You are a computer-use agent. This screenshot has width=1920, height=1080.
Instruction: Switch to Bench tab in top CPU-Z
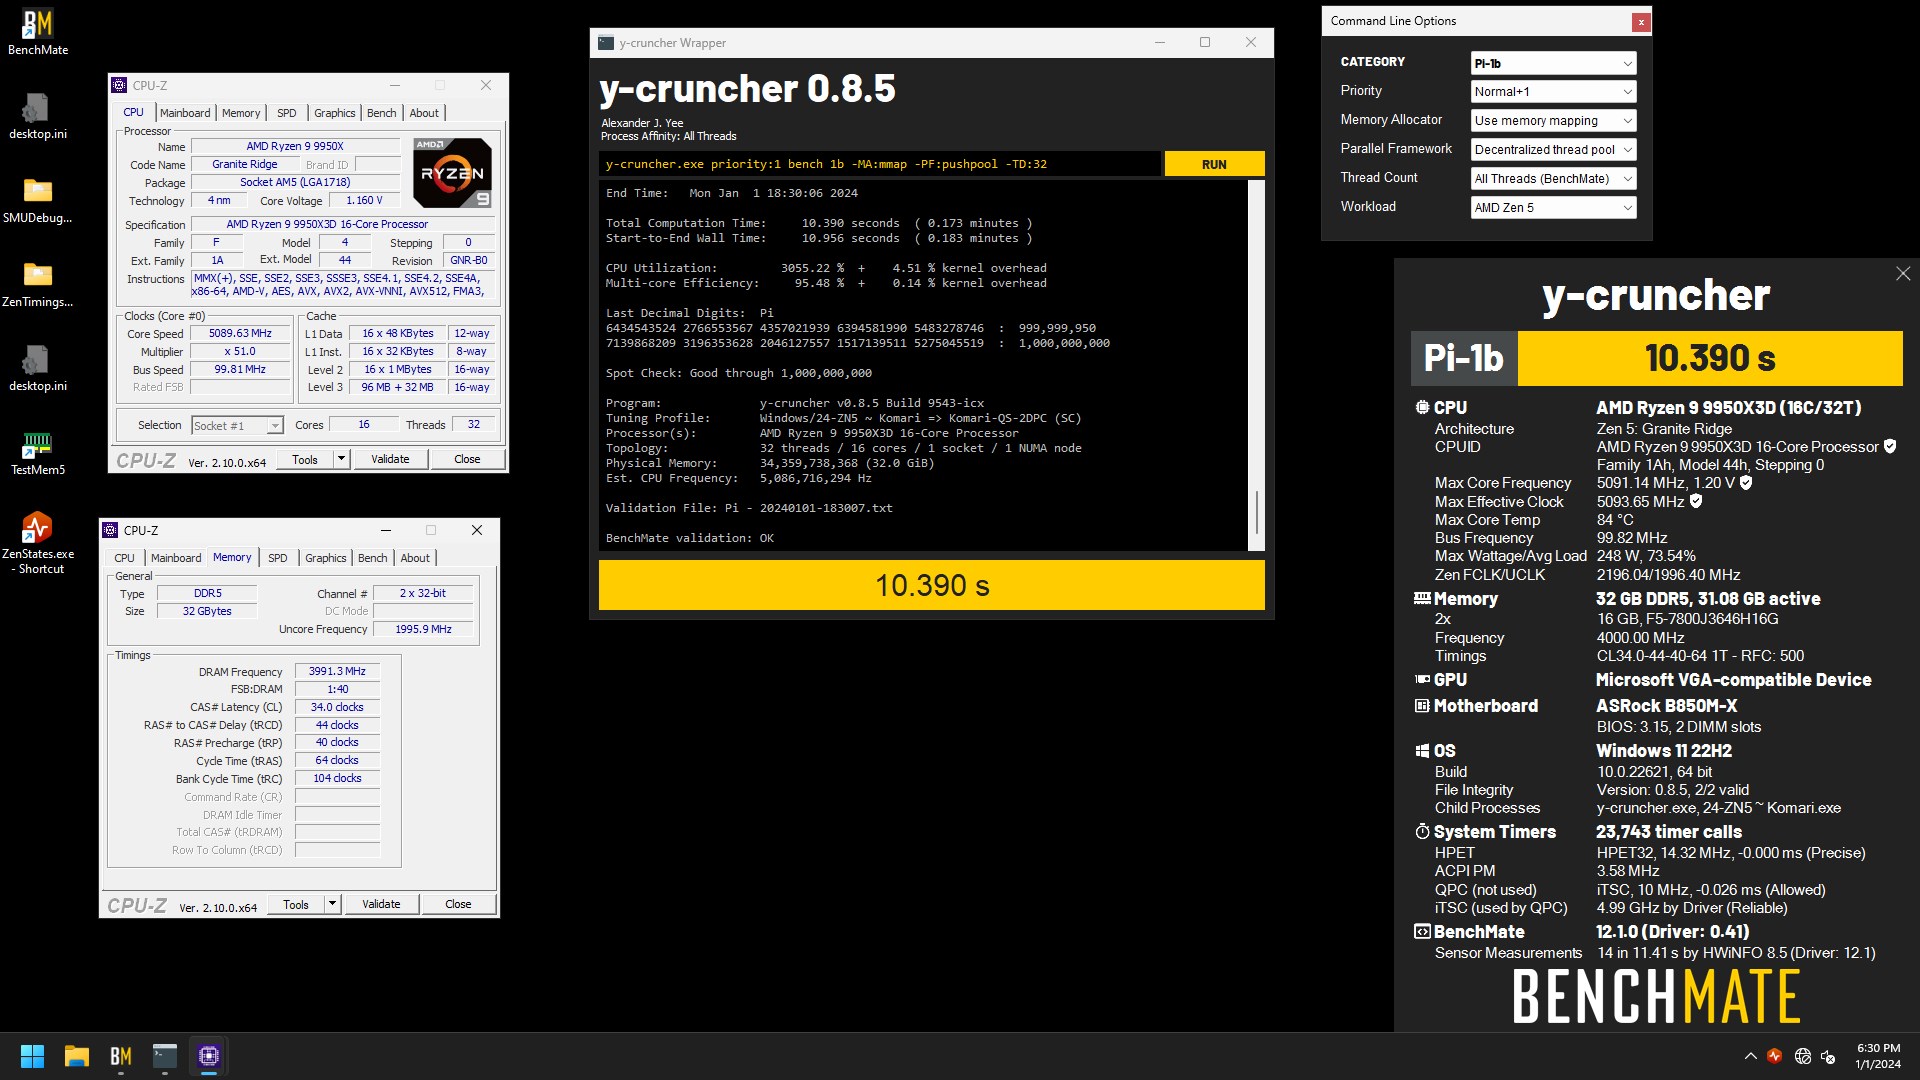point(382,113)
